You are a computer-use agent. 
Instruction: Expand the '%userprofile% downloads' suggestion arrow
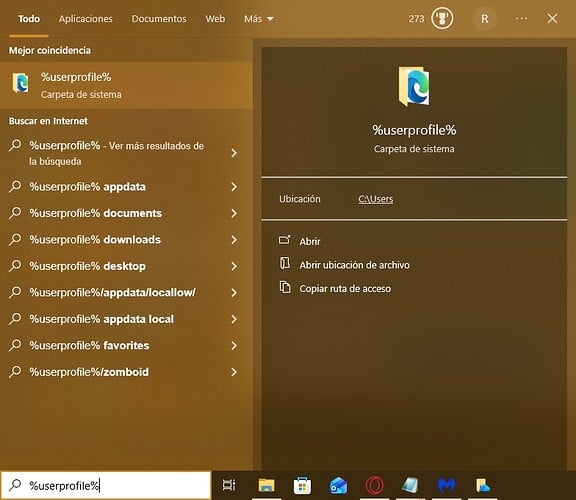click(234, 240)
